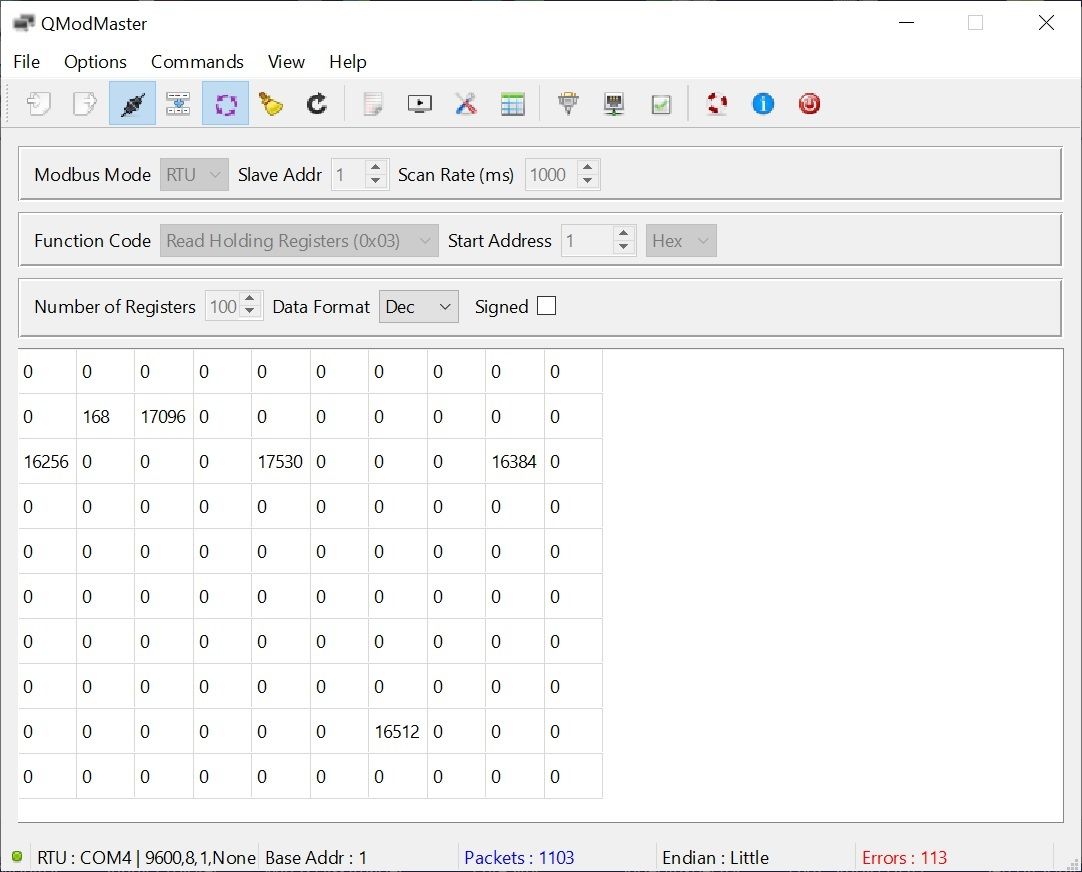
Task: Open the Help menu
Action: point(348,62)
